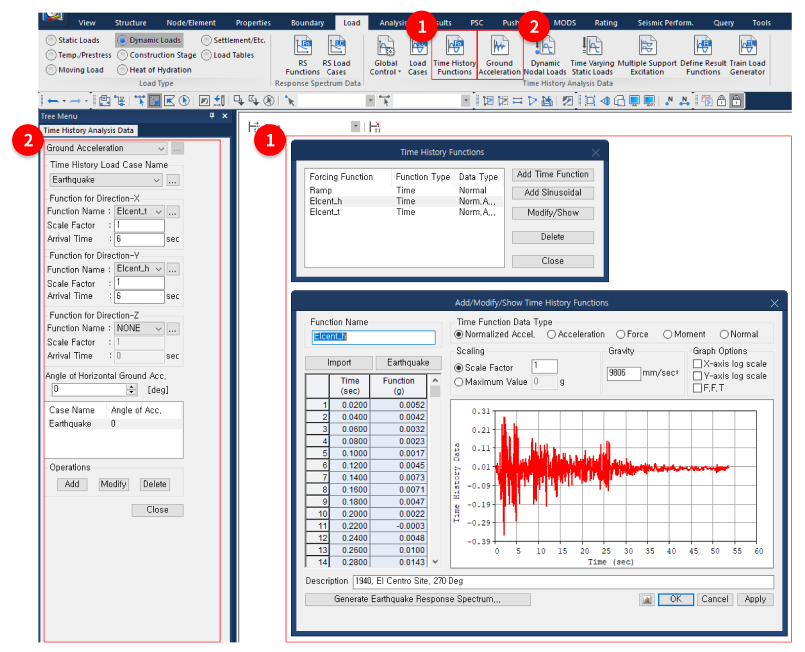Open the Time History Functions tool

coord(456,52)
